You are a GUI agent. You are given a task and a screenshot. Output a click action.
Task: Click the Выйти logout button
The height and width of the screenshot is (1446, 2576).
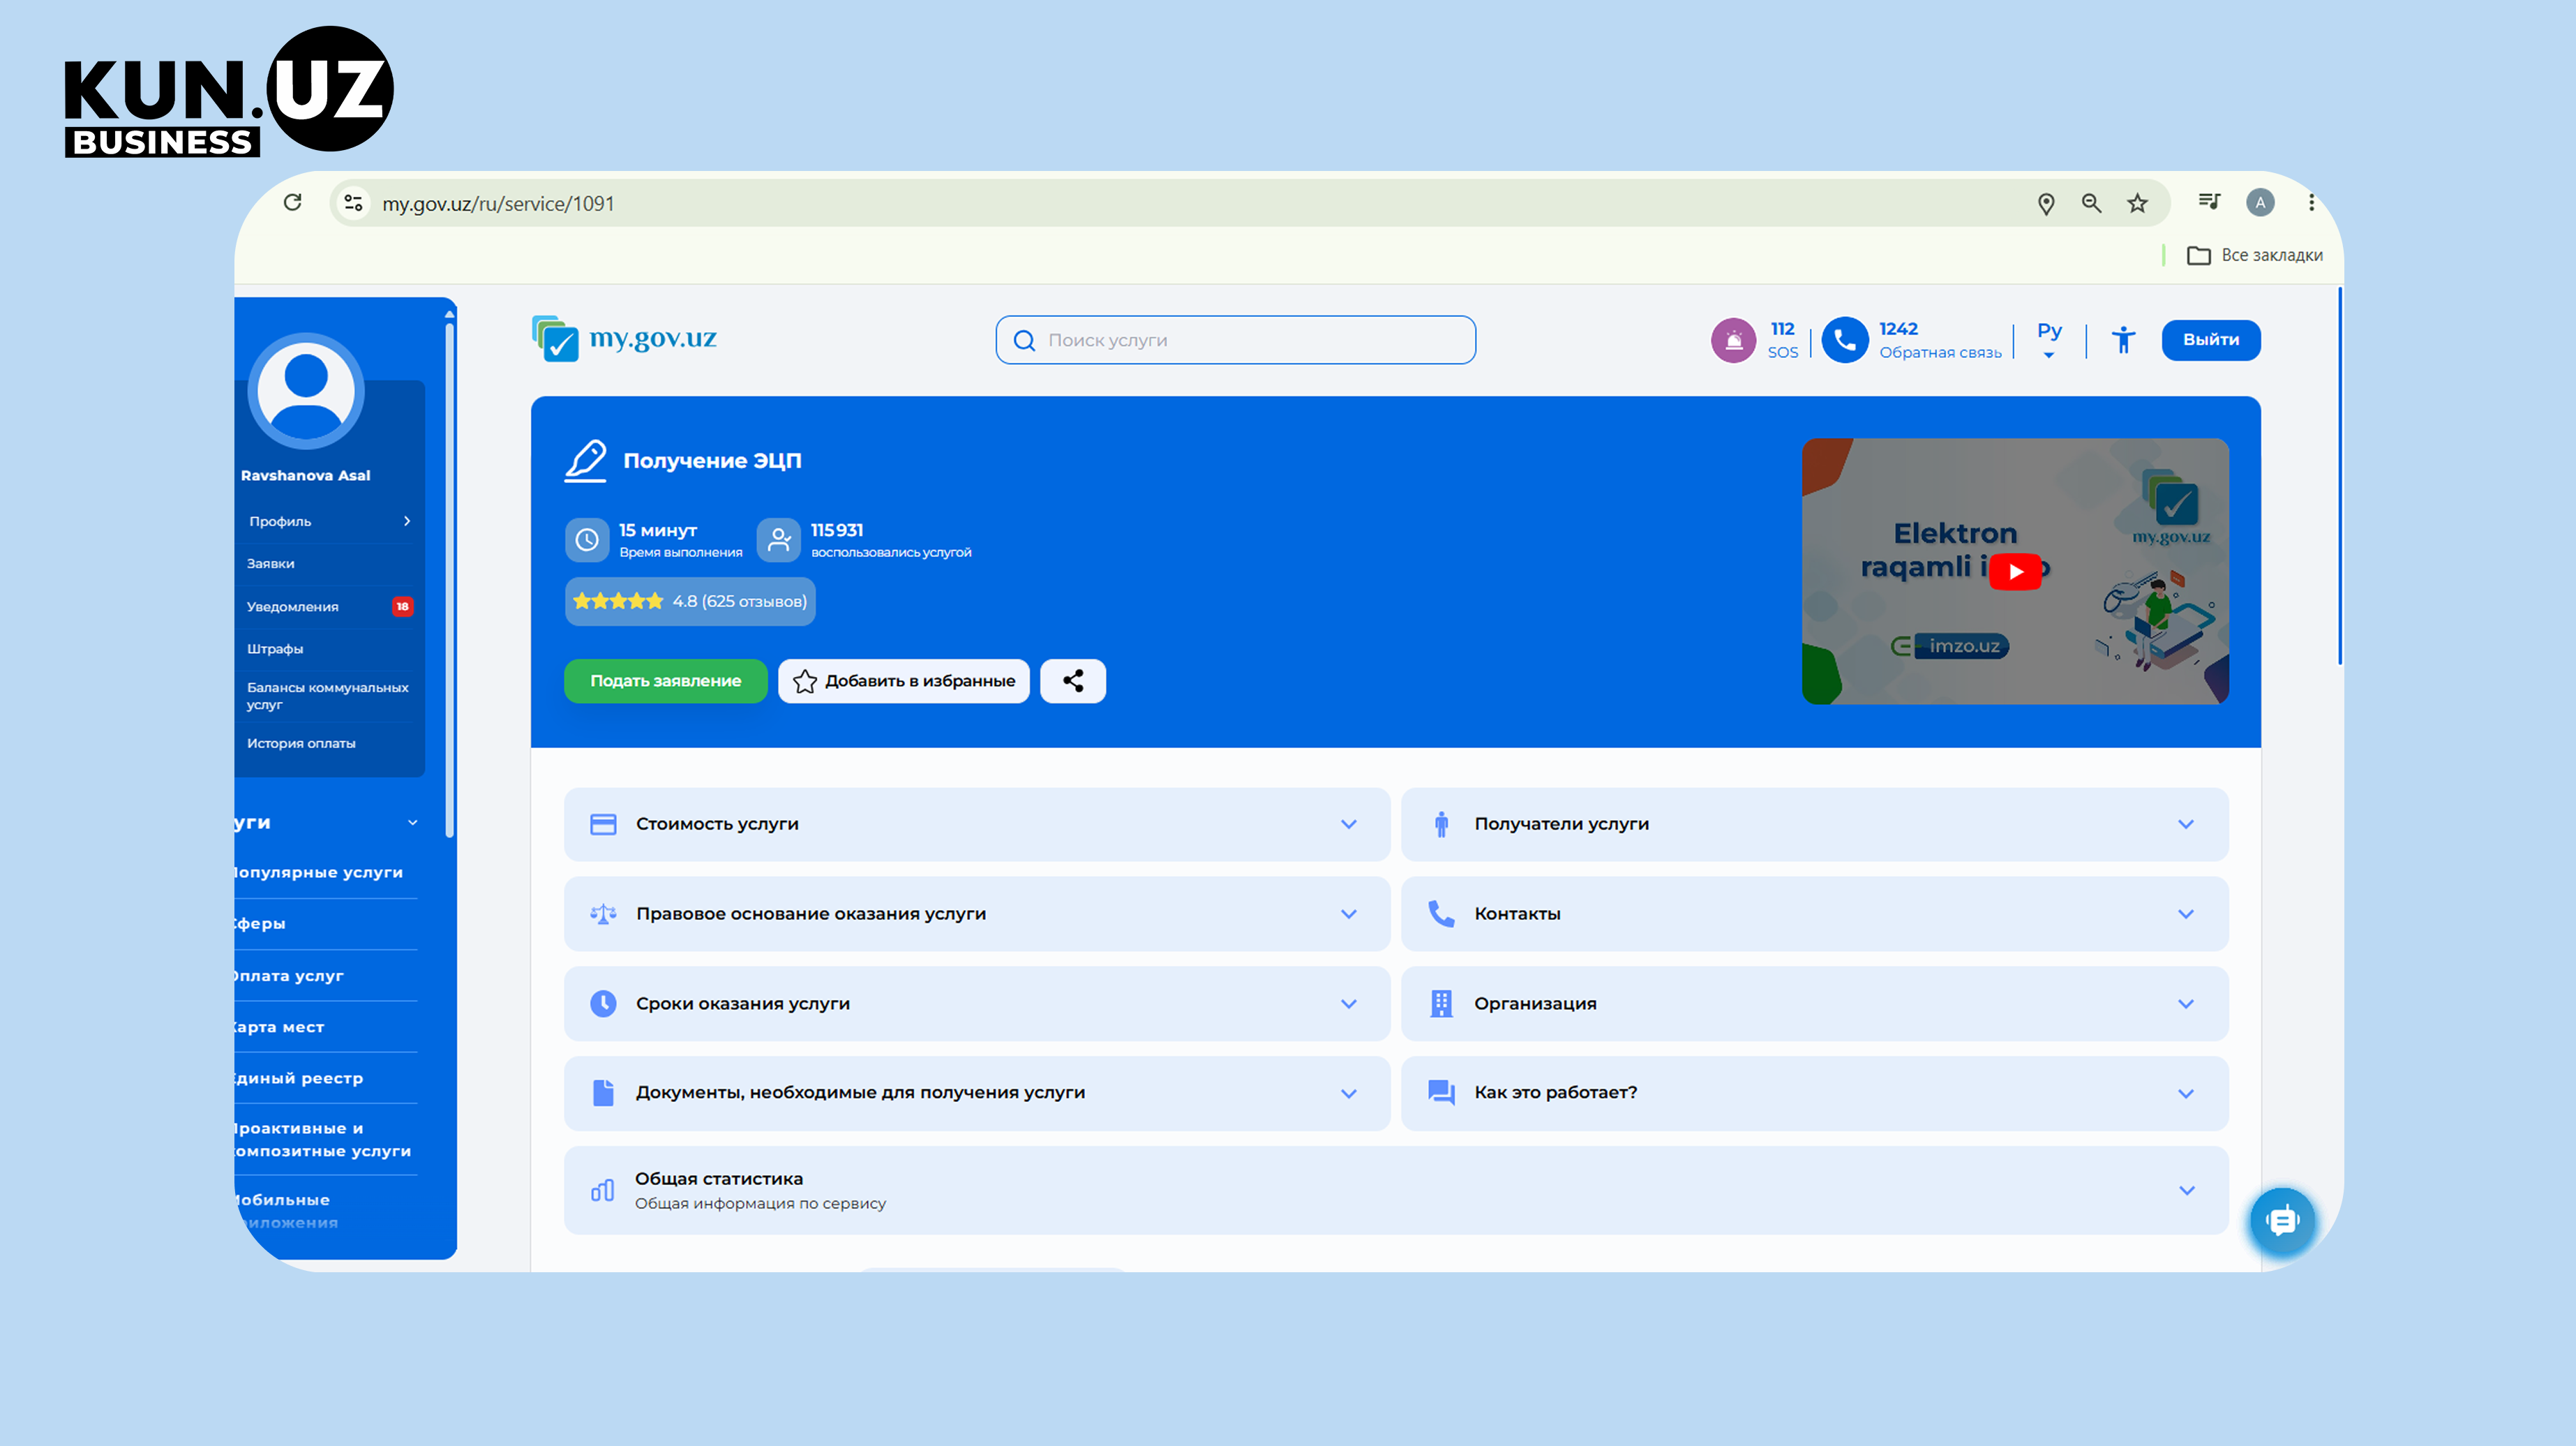[x=2211, y=340]
